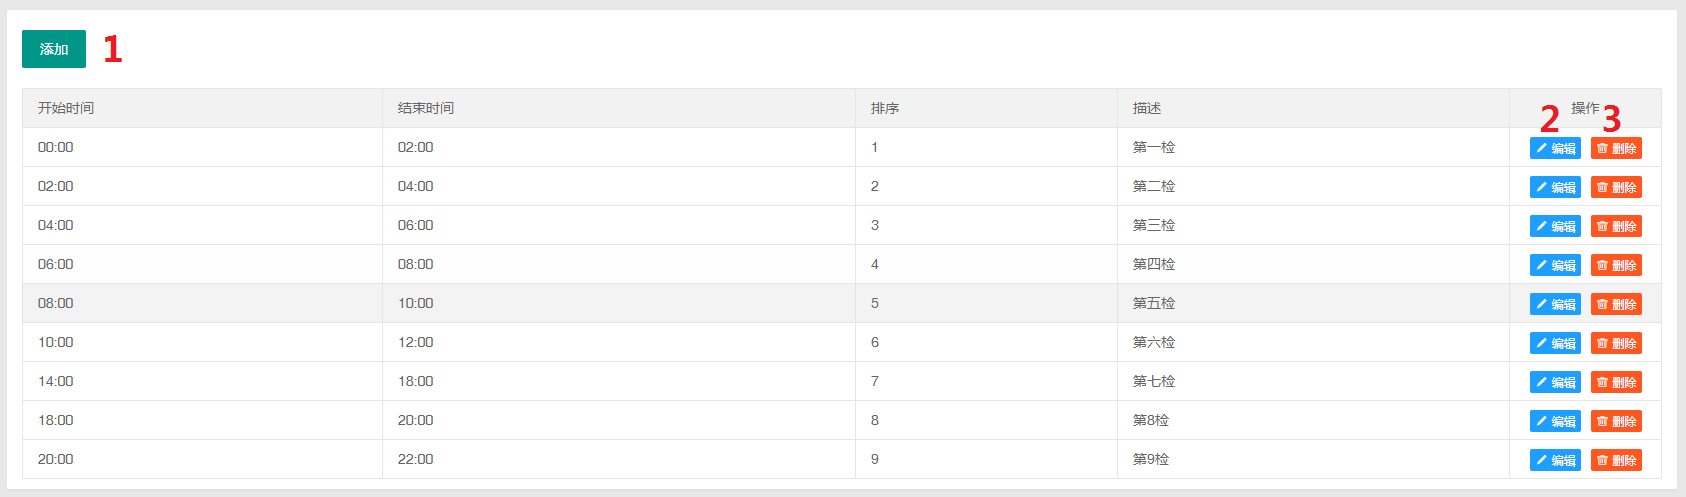
Task: Edit the 第9检 row
Action: pyautogui.click(x=1555, y=460)
